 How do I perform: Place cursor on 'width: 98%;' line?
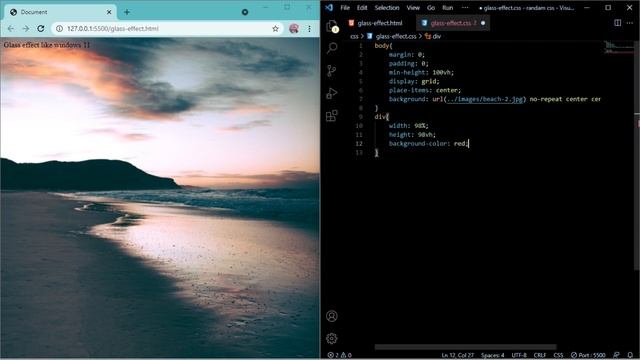point(409,126)
